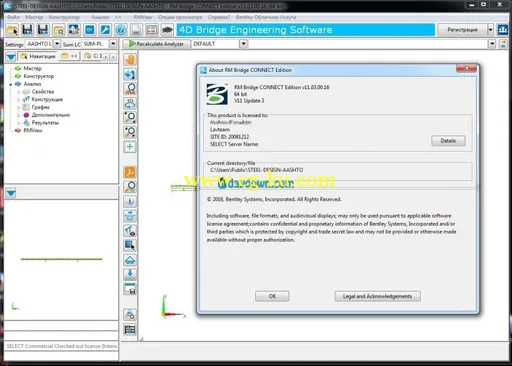Open the Опции просмотра menu
The image size is (512, 366).
(x=180, y=17)
